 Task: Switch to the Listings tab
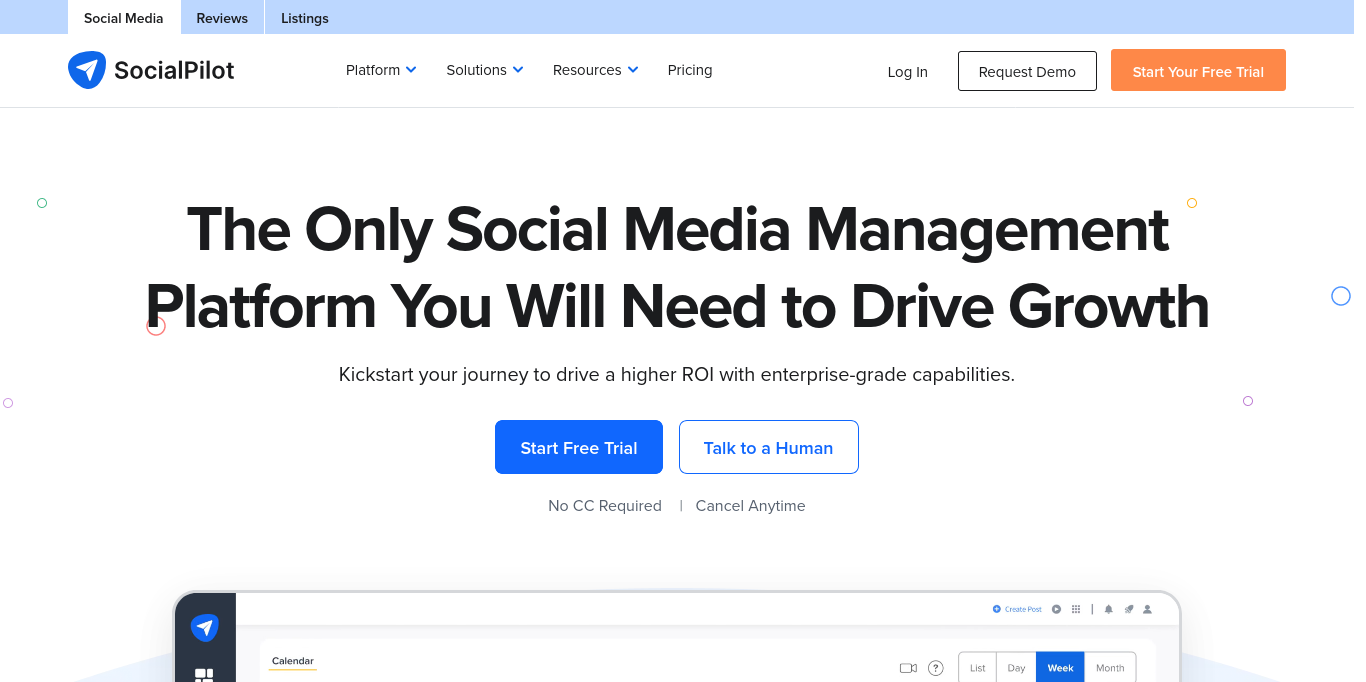(305, 18)
